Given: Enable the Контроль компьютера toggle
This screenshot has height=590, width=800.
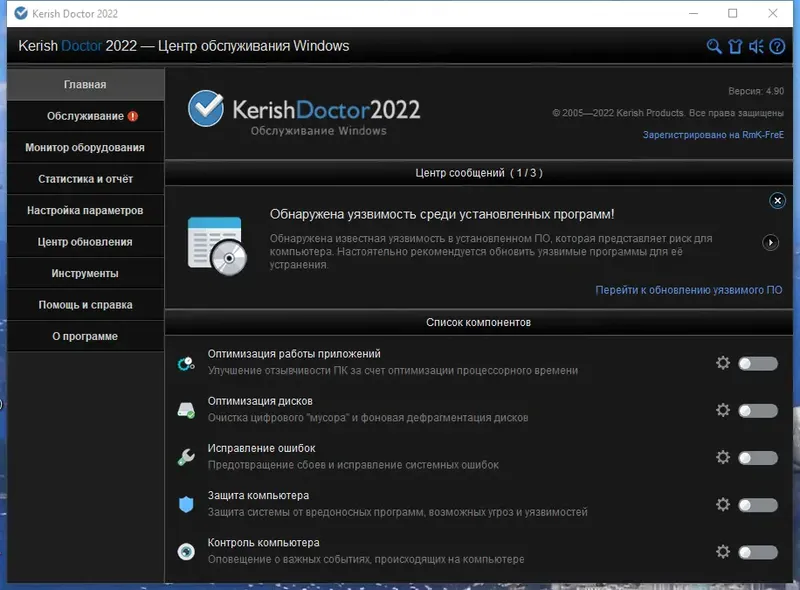Looking at the screenshot, I should pos(756,551).
